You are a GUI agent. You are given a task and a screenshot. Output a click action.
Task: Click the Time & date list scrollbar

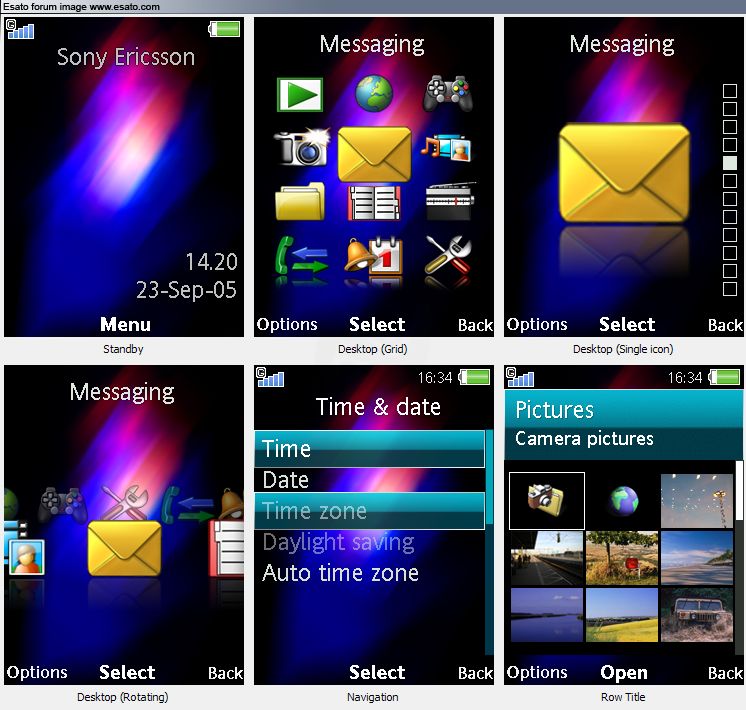[x=489, y=542]
